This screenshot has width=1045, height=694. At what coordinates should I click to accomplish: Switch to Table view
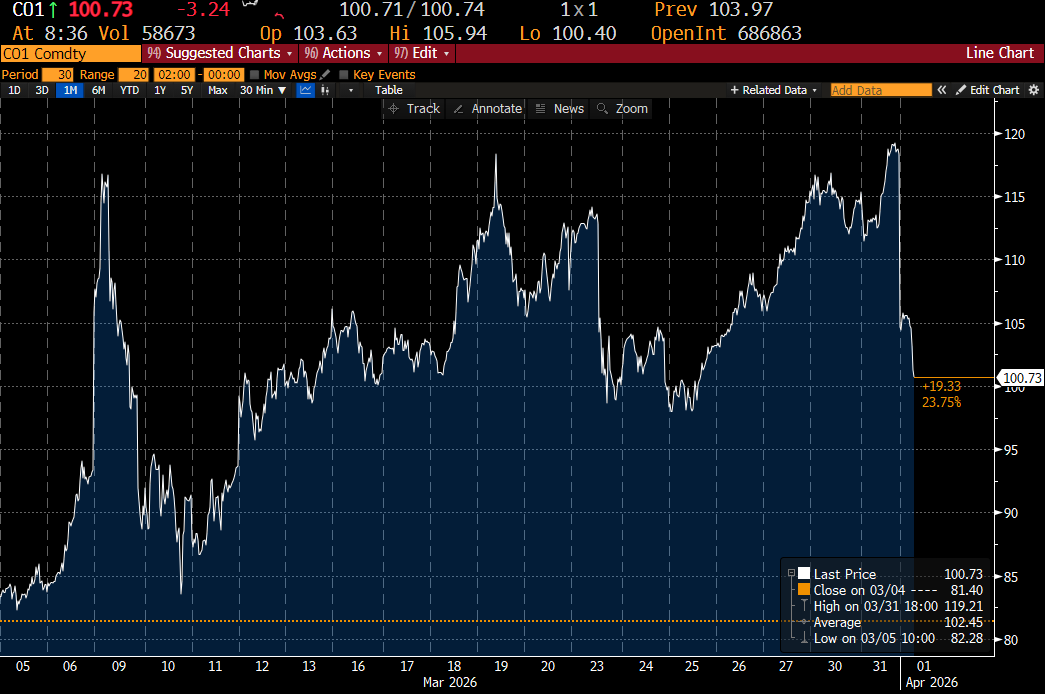click(388, 90)
